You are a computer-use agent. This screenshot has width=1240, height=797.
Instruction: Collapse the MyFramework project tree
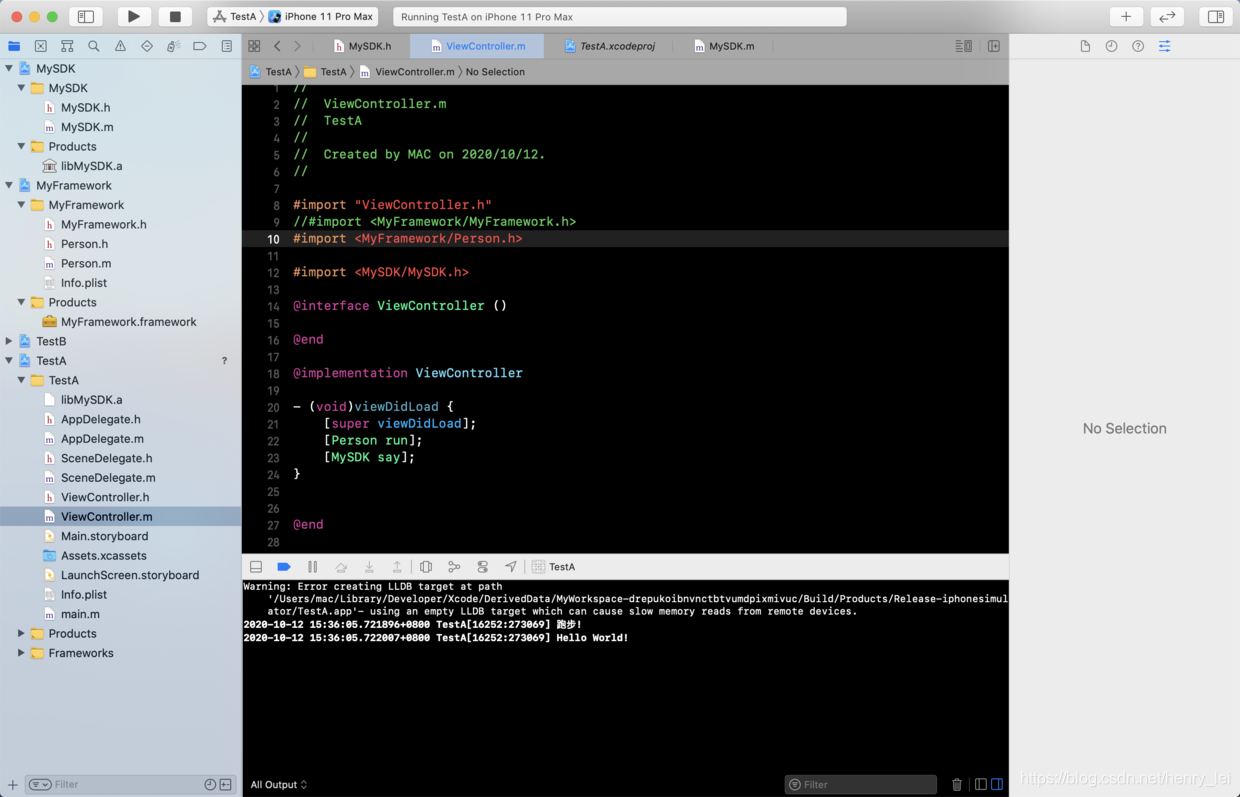click(x=9, y=185)
